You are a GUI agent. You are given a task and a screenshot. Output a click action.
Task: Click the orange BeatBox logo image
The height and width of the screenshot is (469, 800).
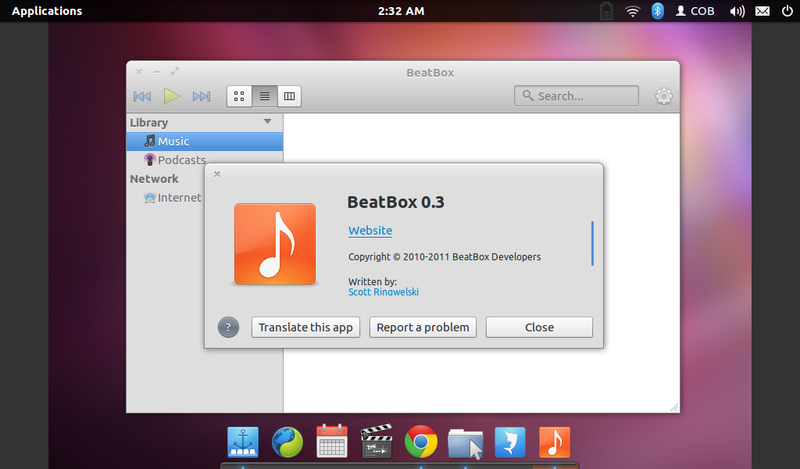(x=275, y=244)
